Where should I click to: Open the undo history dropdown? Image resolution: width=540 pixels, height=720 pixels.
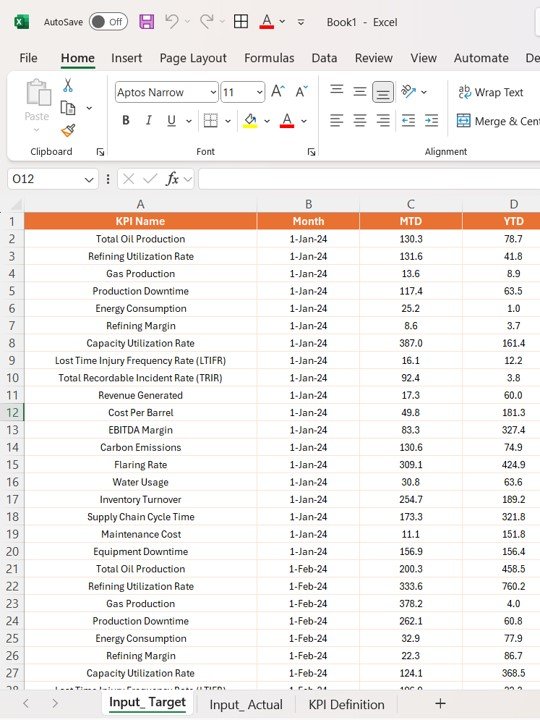187,22
